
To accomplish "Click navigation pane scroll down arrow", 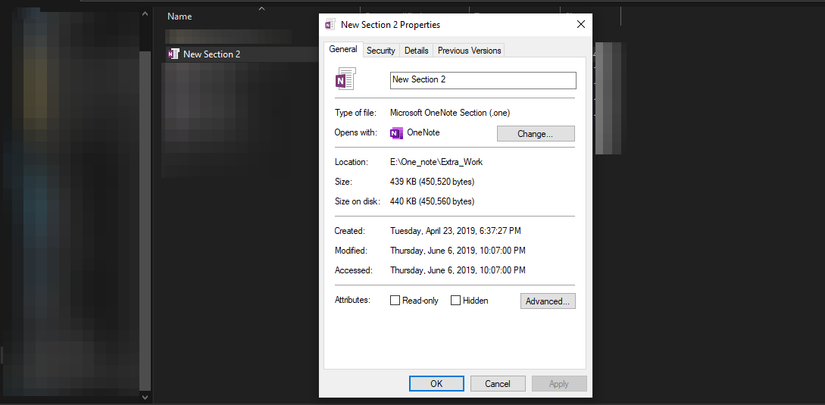I will coord(145,397).
